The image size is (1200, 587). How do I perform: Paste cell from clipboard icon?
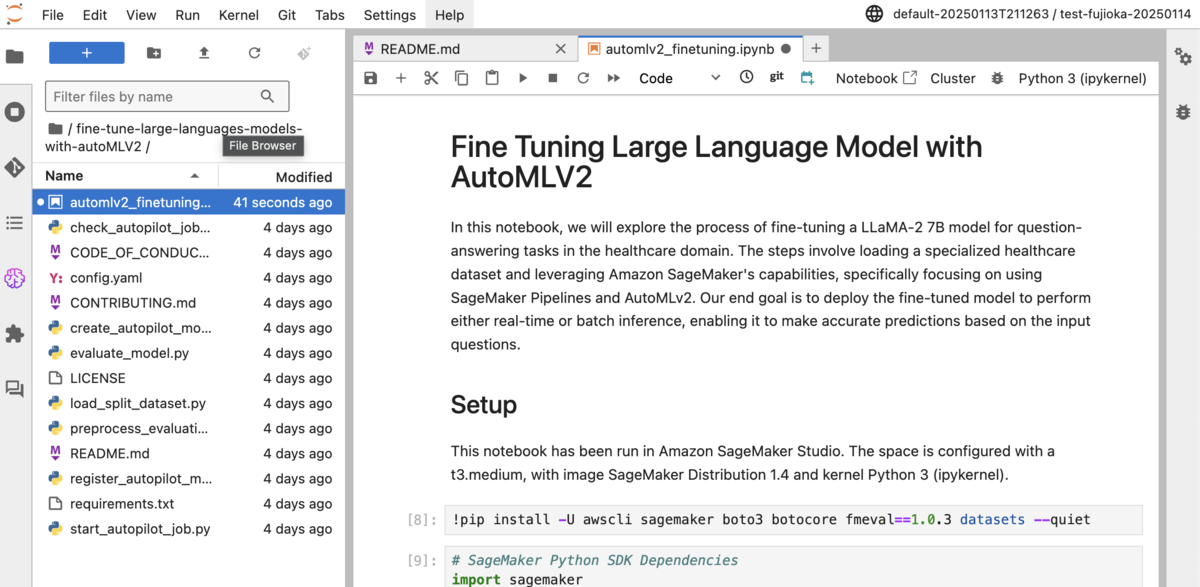[492, 78]
